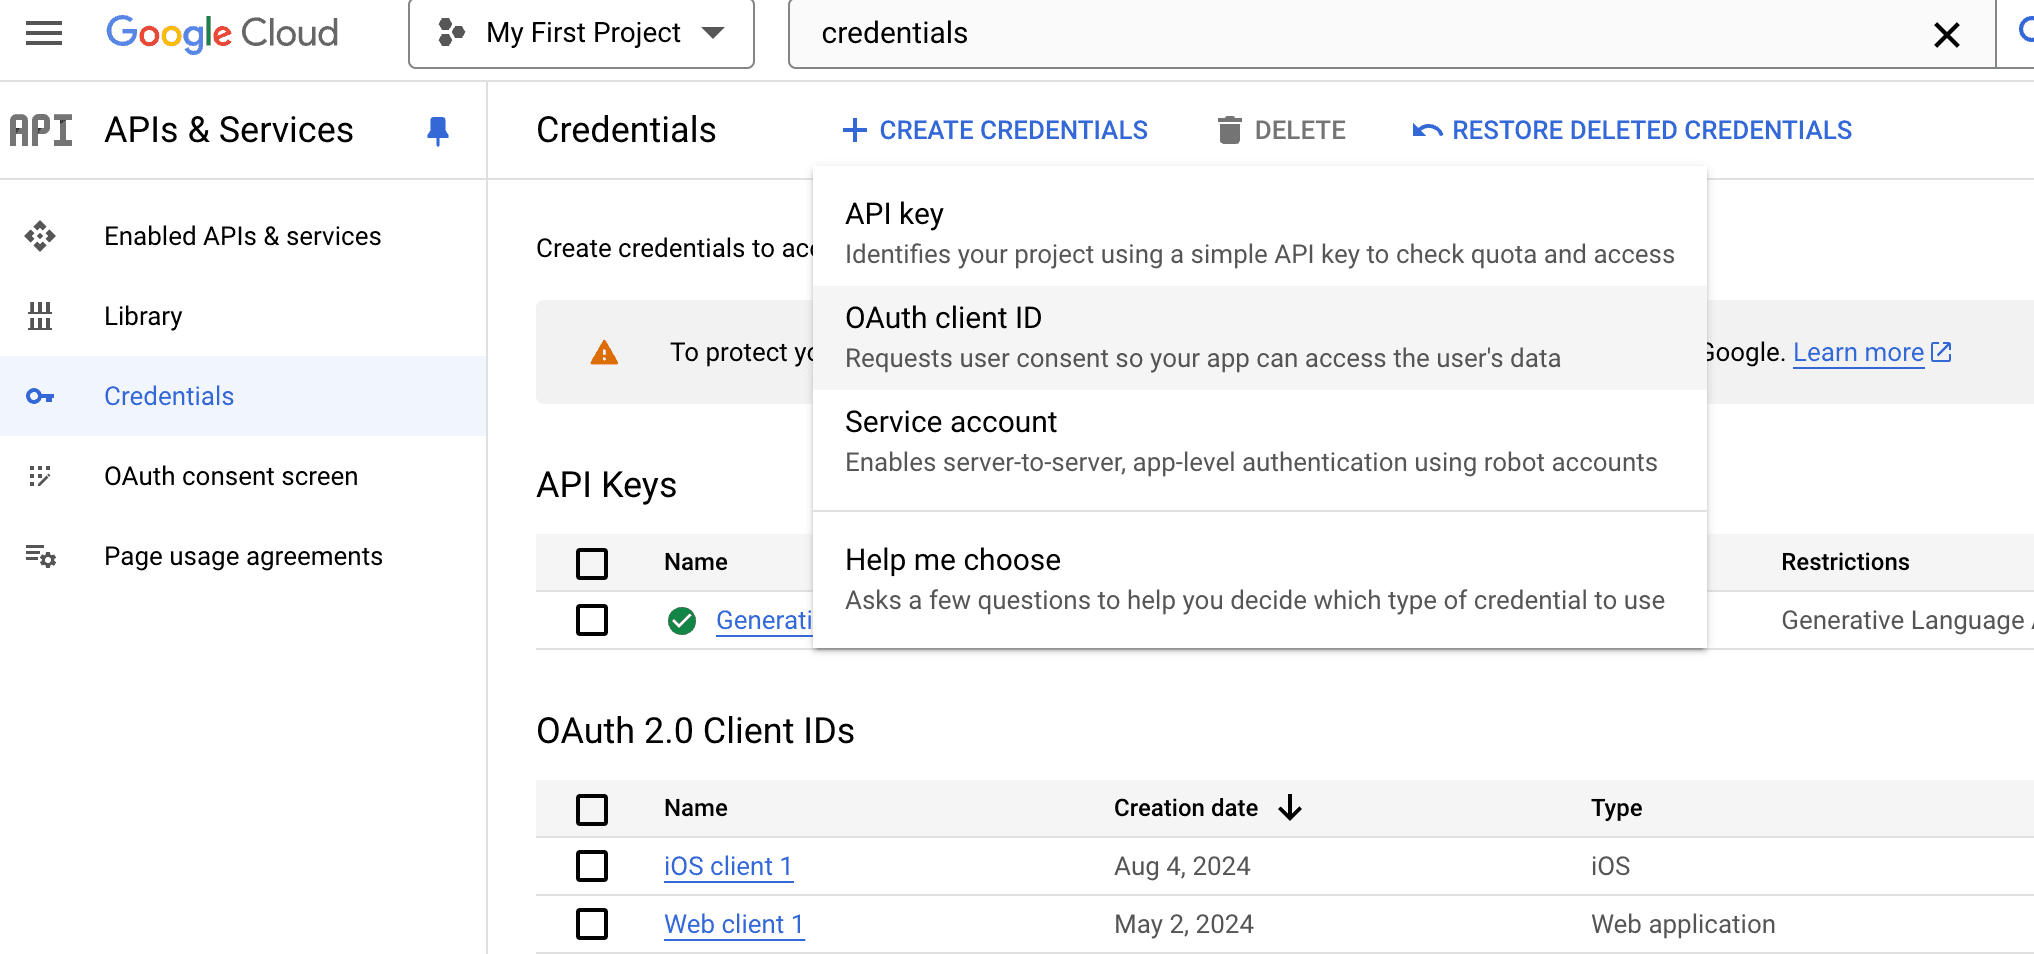The width and height of the screenshot is (2034, 954).
Task: Open Enabled APIs & services page
Action: pos(243,236)
